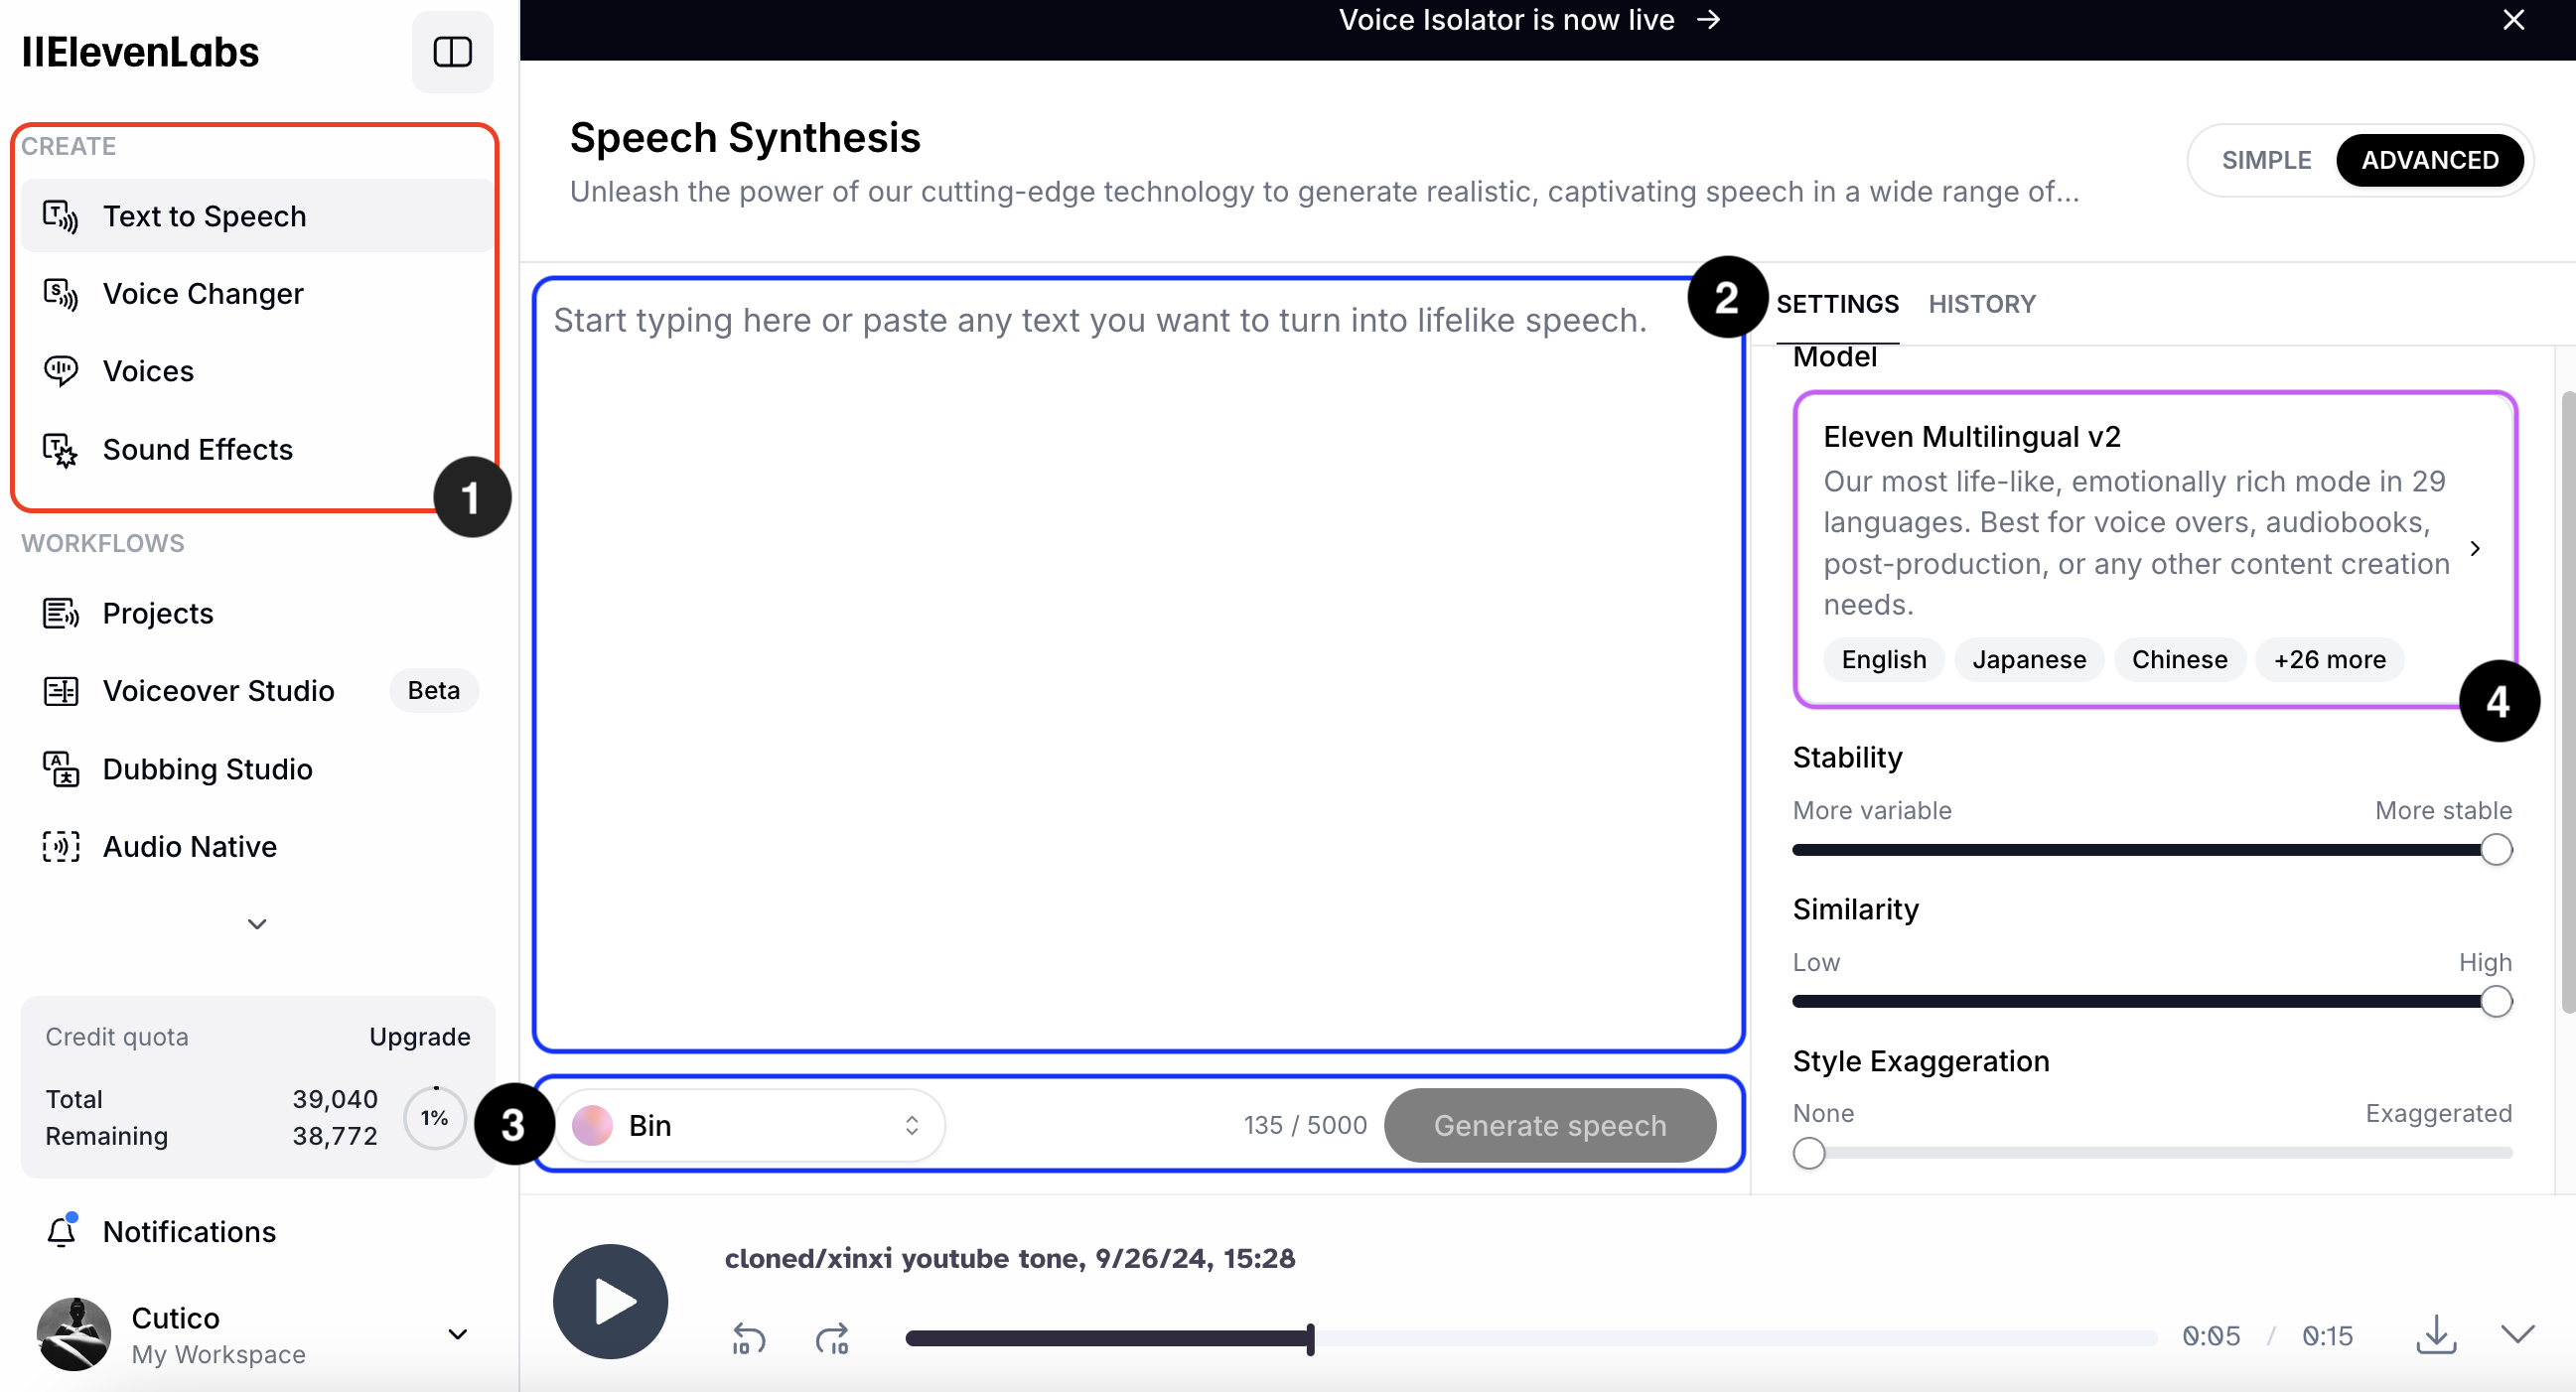The height and width of the screenshot is (1392, 2576).
Task: Click the Dubbing Studio icon
Action: point(60,769)
